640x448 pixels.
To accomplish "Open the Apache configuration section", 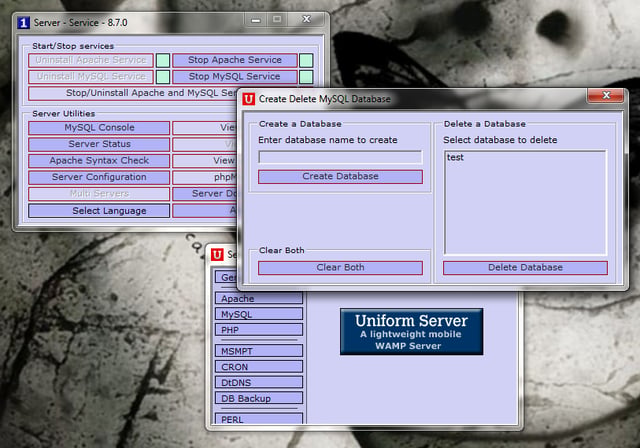I will tap(259, 298).
